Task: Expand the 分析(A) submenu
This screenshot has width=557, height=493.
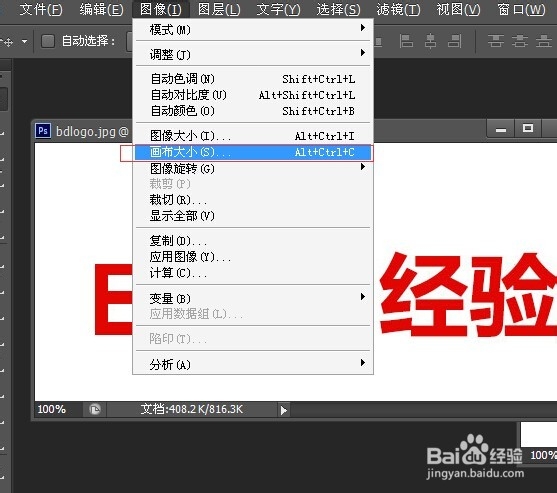Action: [253, 364]
